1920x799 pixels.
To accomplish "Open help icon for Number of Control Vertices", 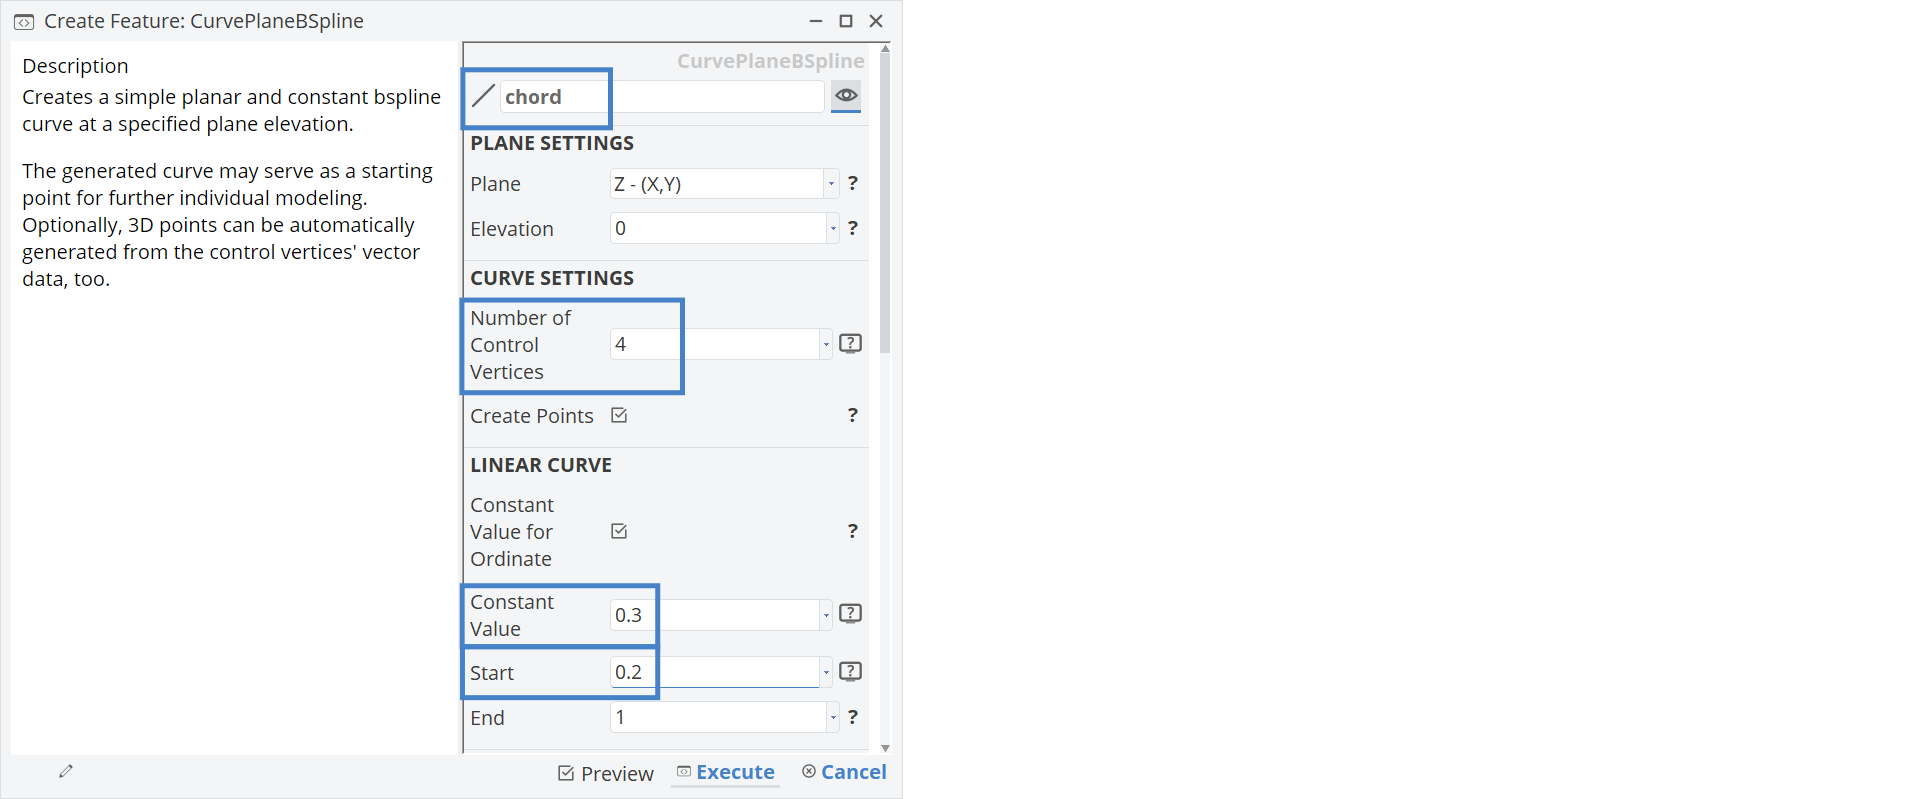I will pos(850,344).
